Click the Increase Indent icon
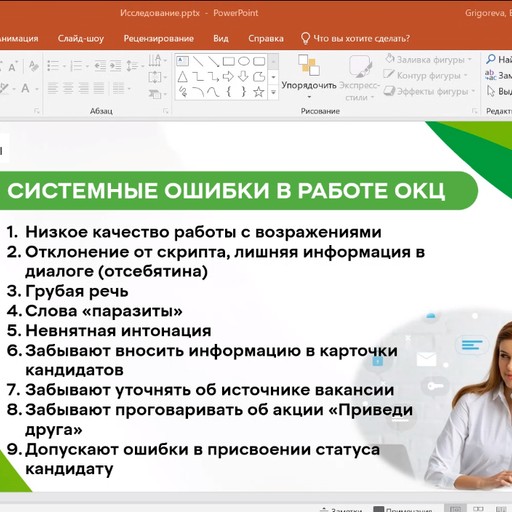 [x=116, y=66]
